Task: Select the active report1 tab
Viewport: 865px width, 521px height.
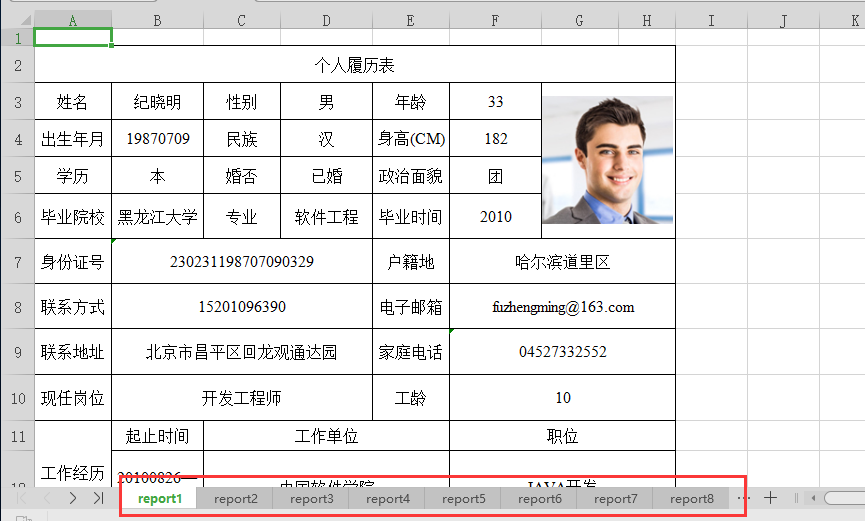Action: (x=160, y=498)
